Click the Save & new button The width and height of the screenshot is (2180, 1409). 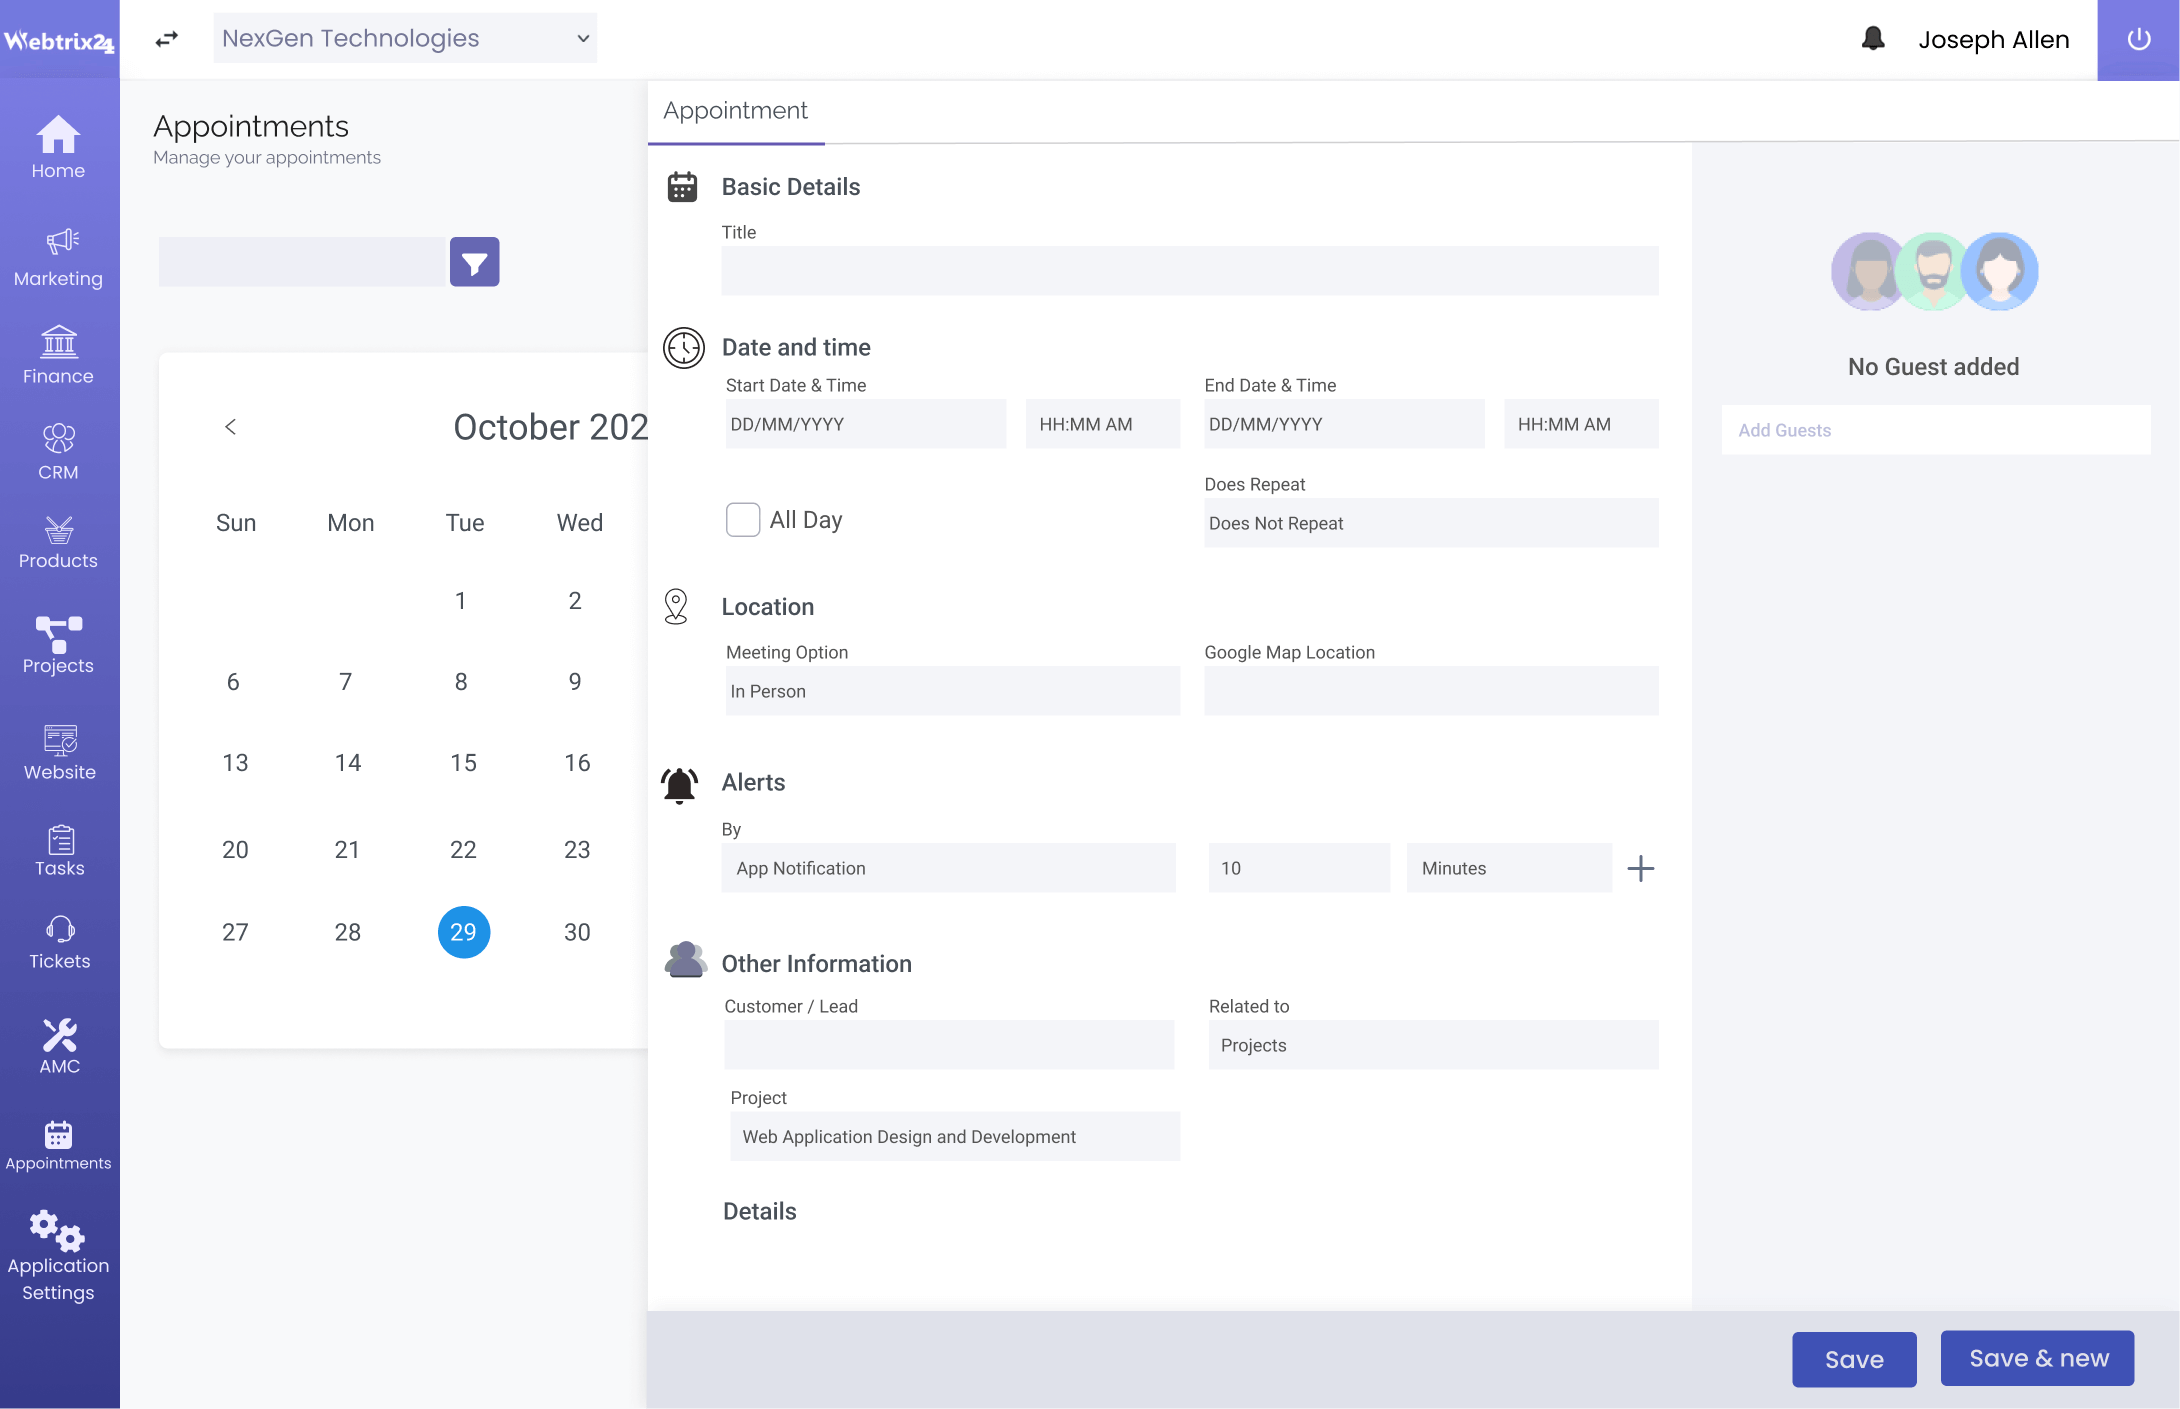(2038, 1358)
